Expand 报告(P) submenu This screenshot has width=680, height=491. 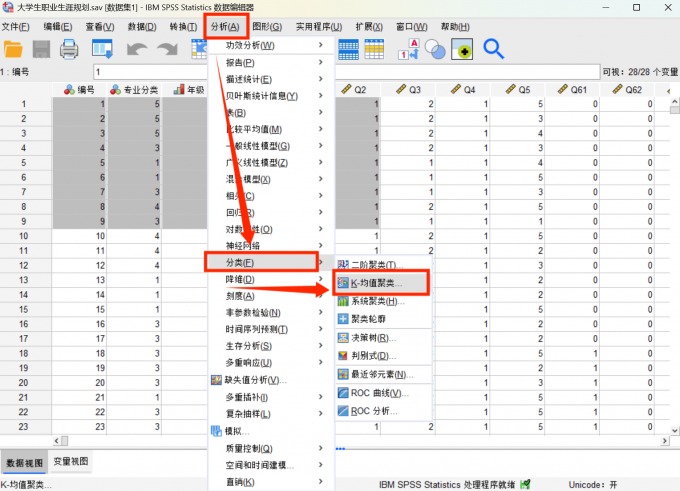coord(271,63)
